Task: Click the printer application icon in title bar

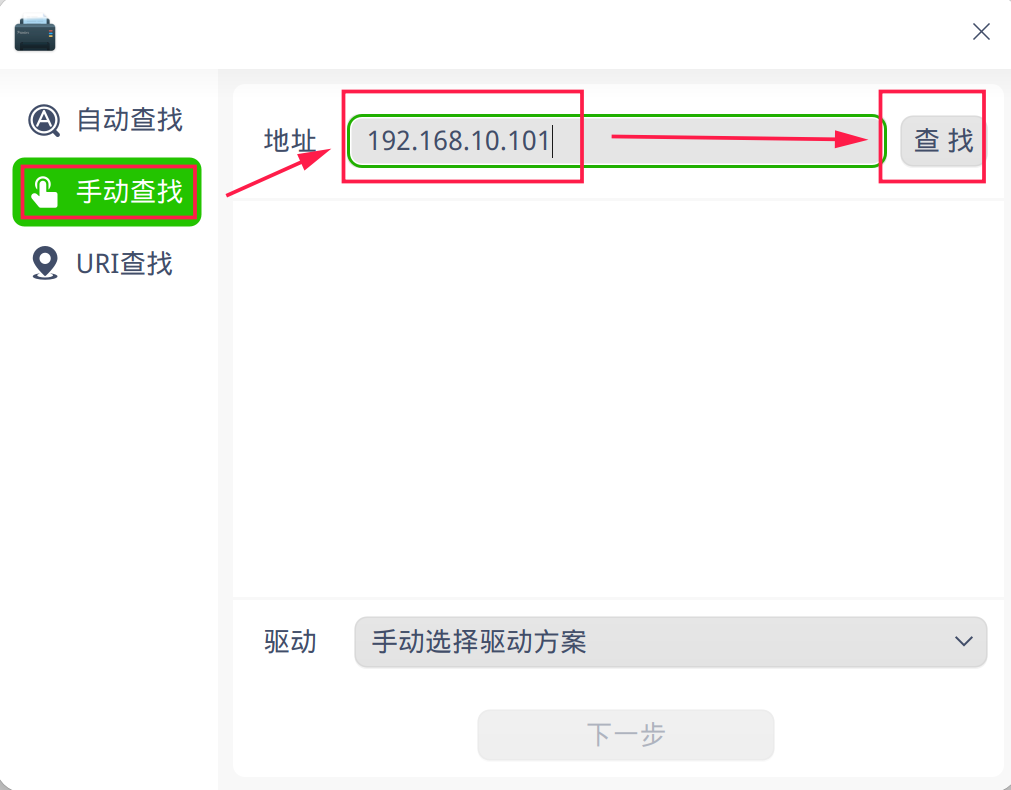Action: point(35,32)
